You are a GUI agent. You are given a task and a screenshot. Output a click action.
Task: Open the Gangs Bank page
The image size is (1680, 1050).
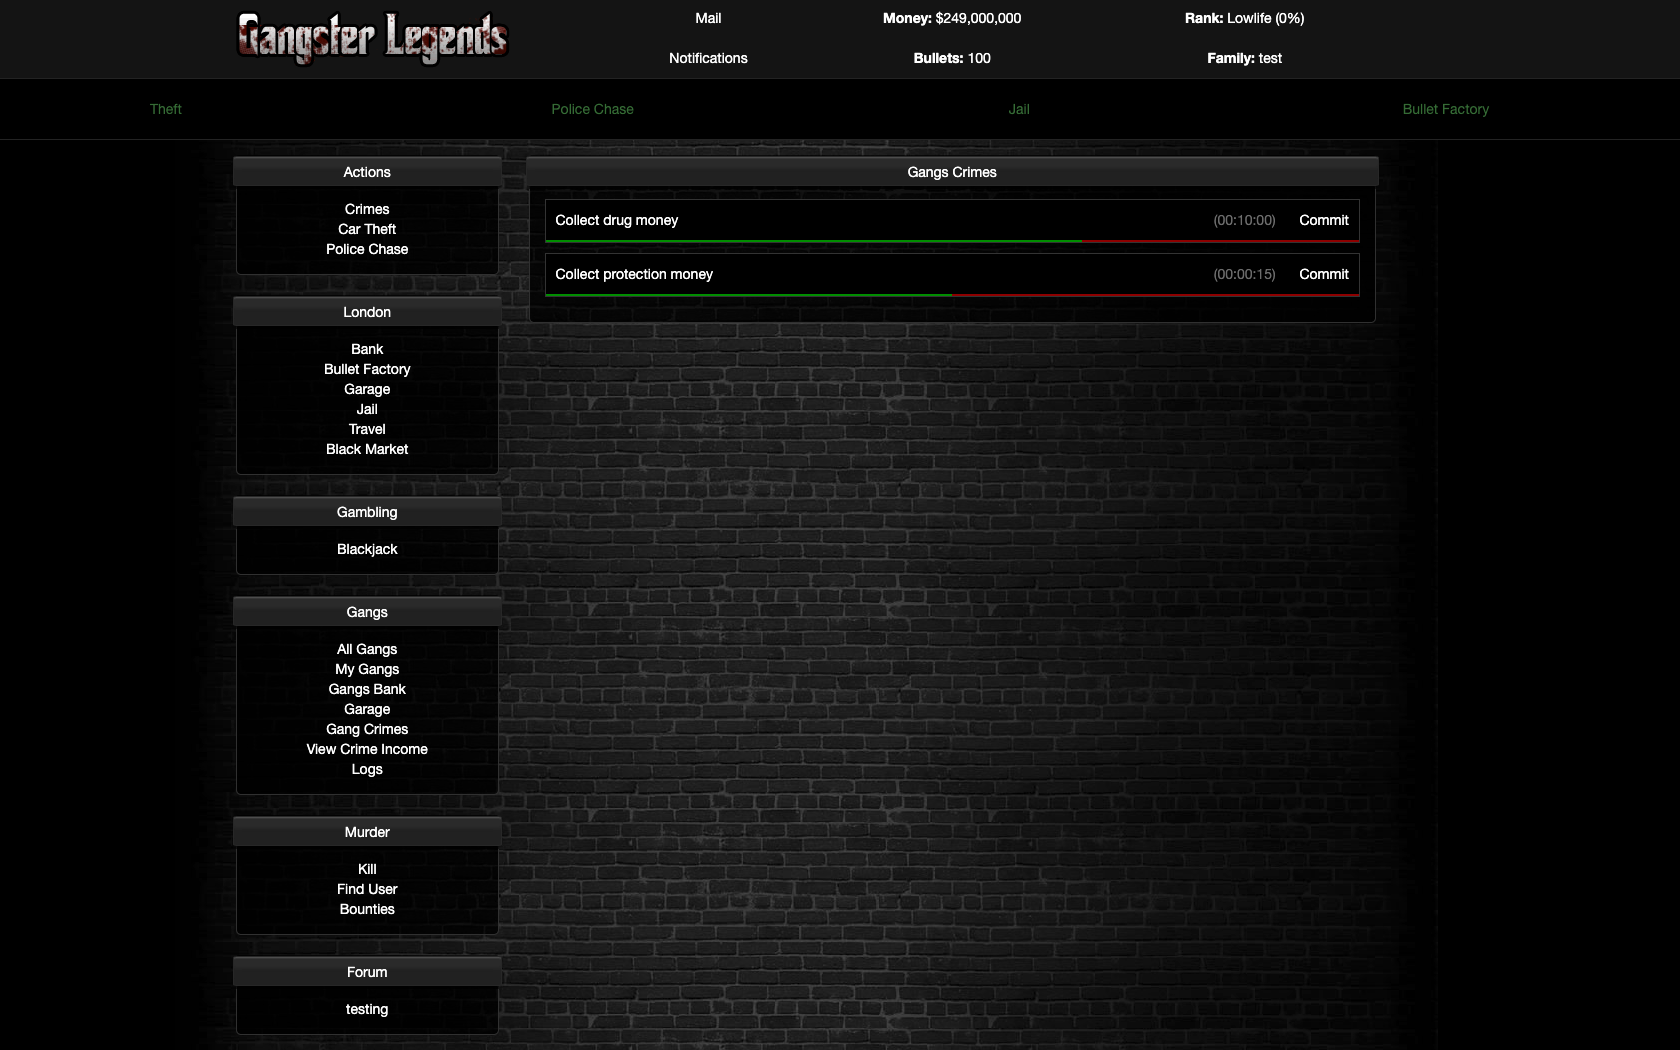[x=367, y=689]
